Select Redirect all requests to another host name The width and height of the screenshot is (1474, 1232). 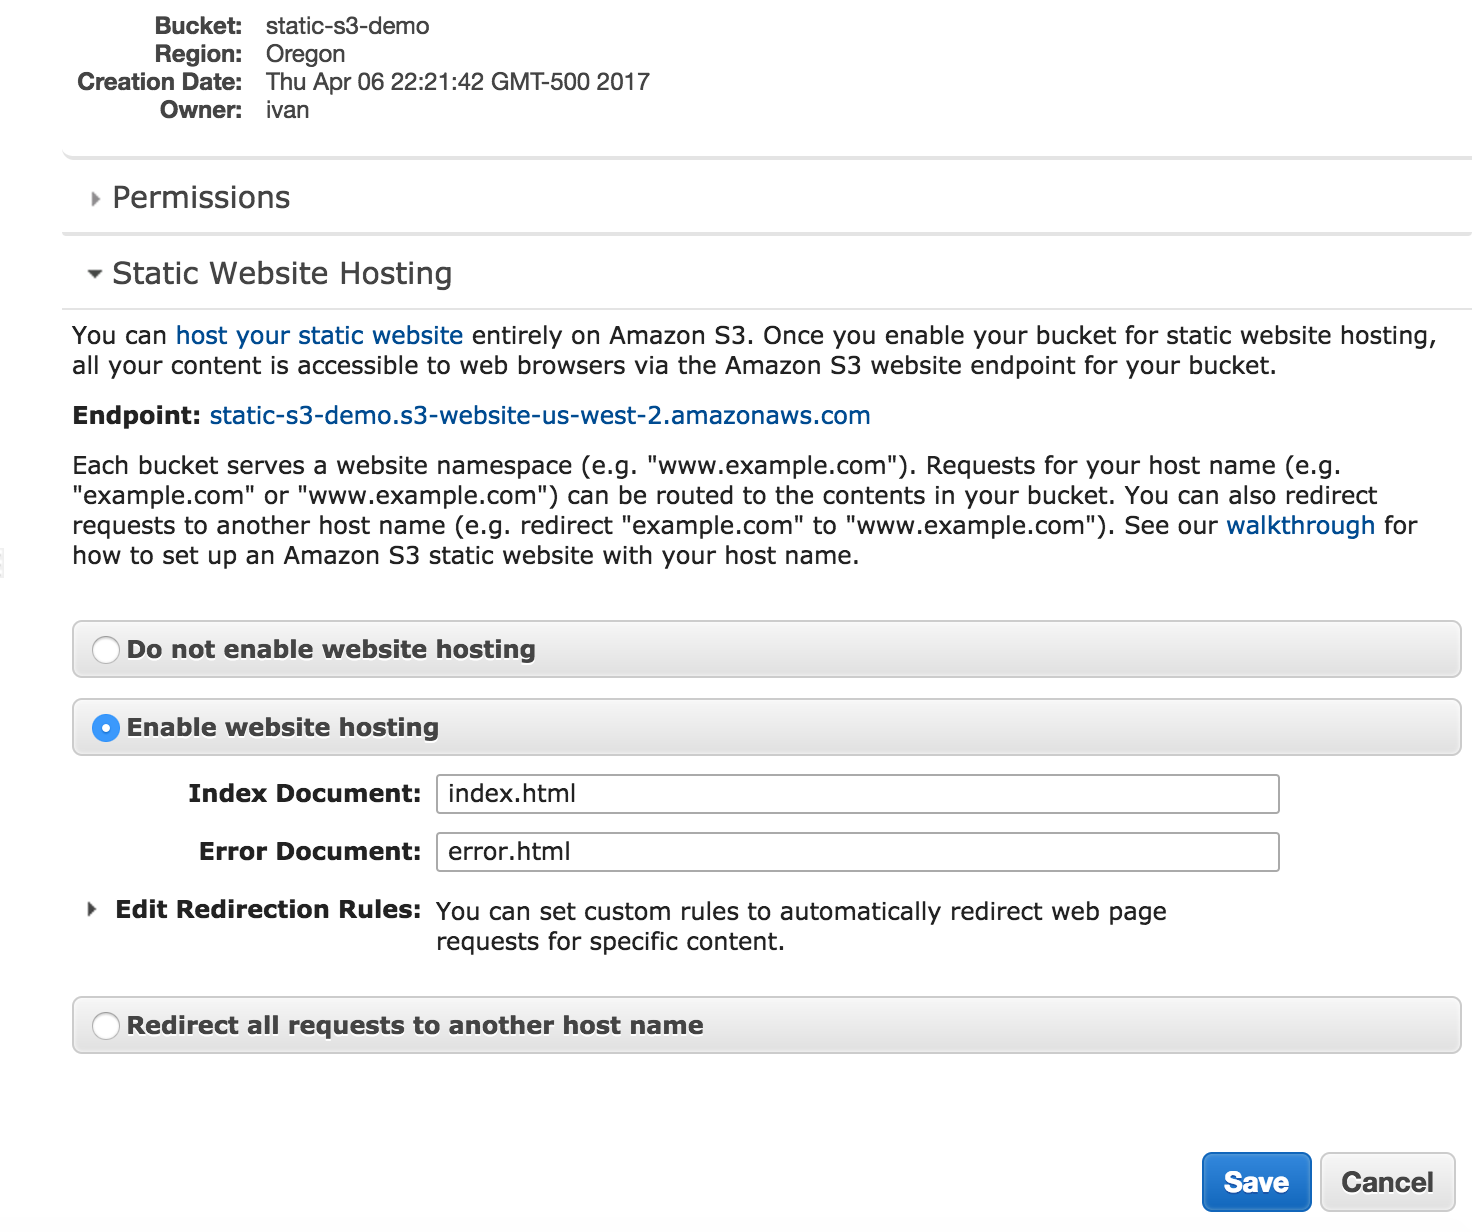(x=106, y=1026)
